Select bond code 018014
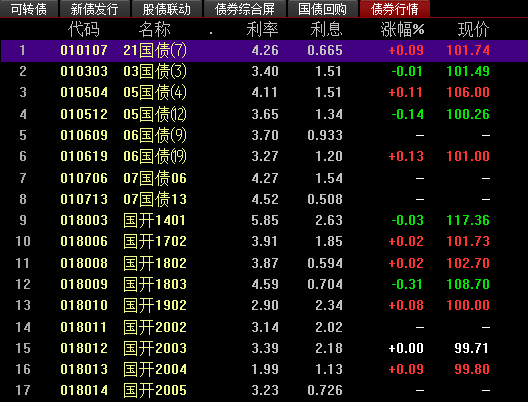The image size is (528, 402). [84, 390]
